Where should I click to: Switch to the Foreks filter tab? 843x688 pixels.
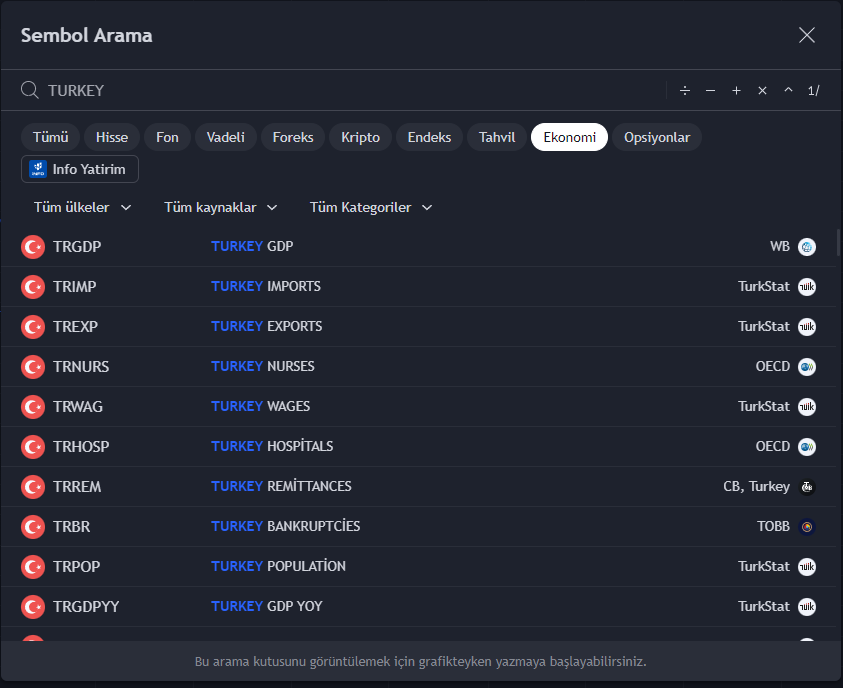pyautogui.click(x=293, y=137)
